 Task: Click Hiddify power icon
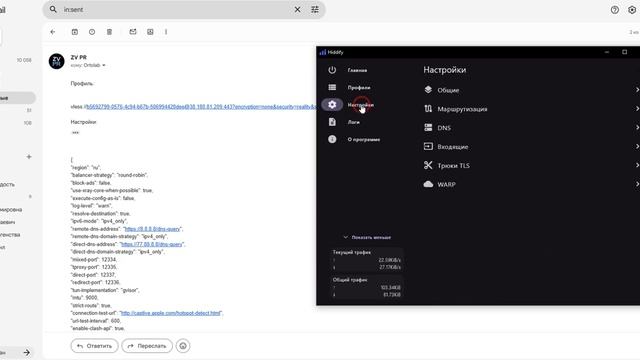(332, 70)
